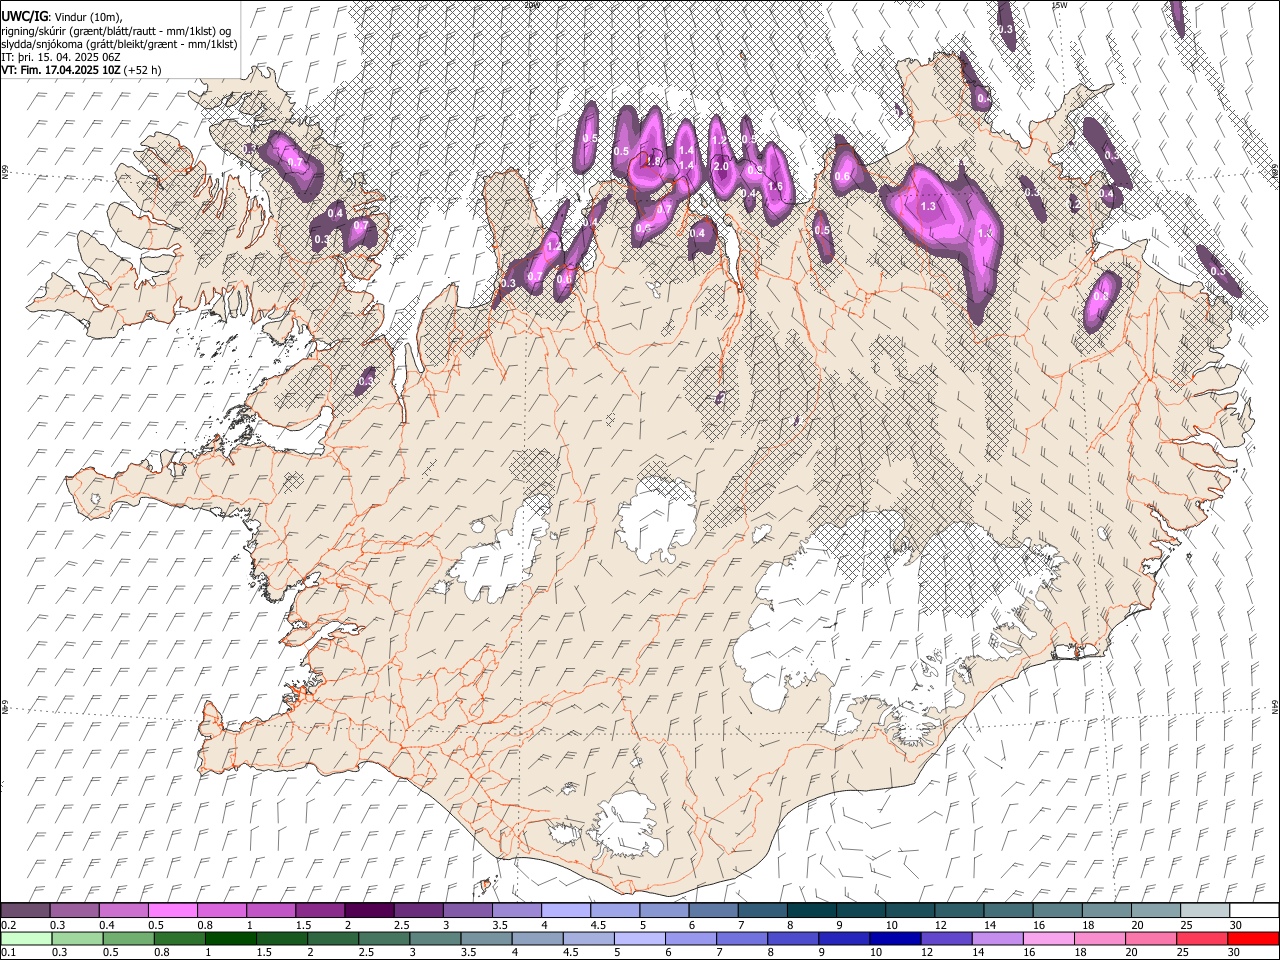Click the UWC/IG title text
Viewport: 1280px width, 960px height.
click(x=24, y=17)
